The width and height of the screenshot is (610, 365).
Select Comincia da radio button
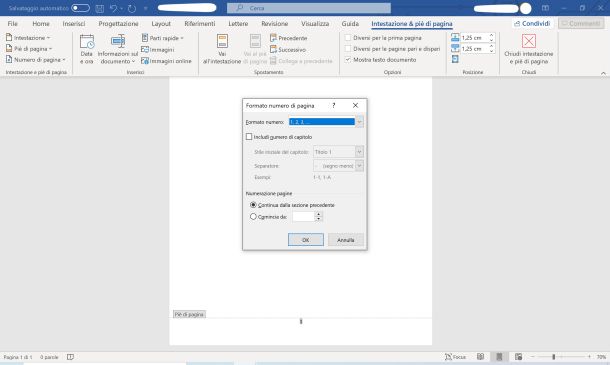click(253, 217)
